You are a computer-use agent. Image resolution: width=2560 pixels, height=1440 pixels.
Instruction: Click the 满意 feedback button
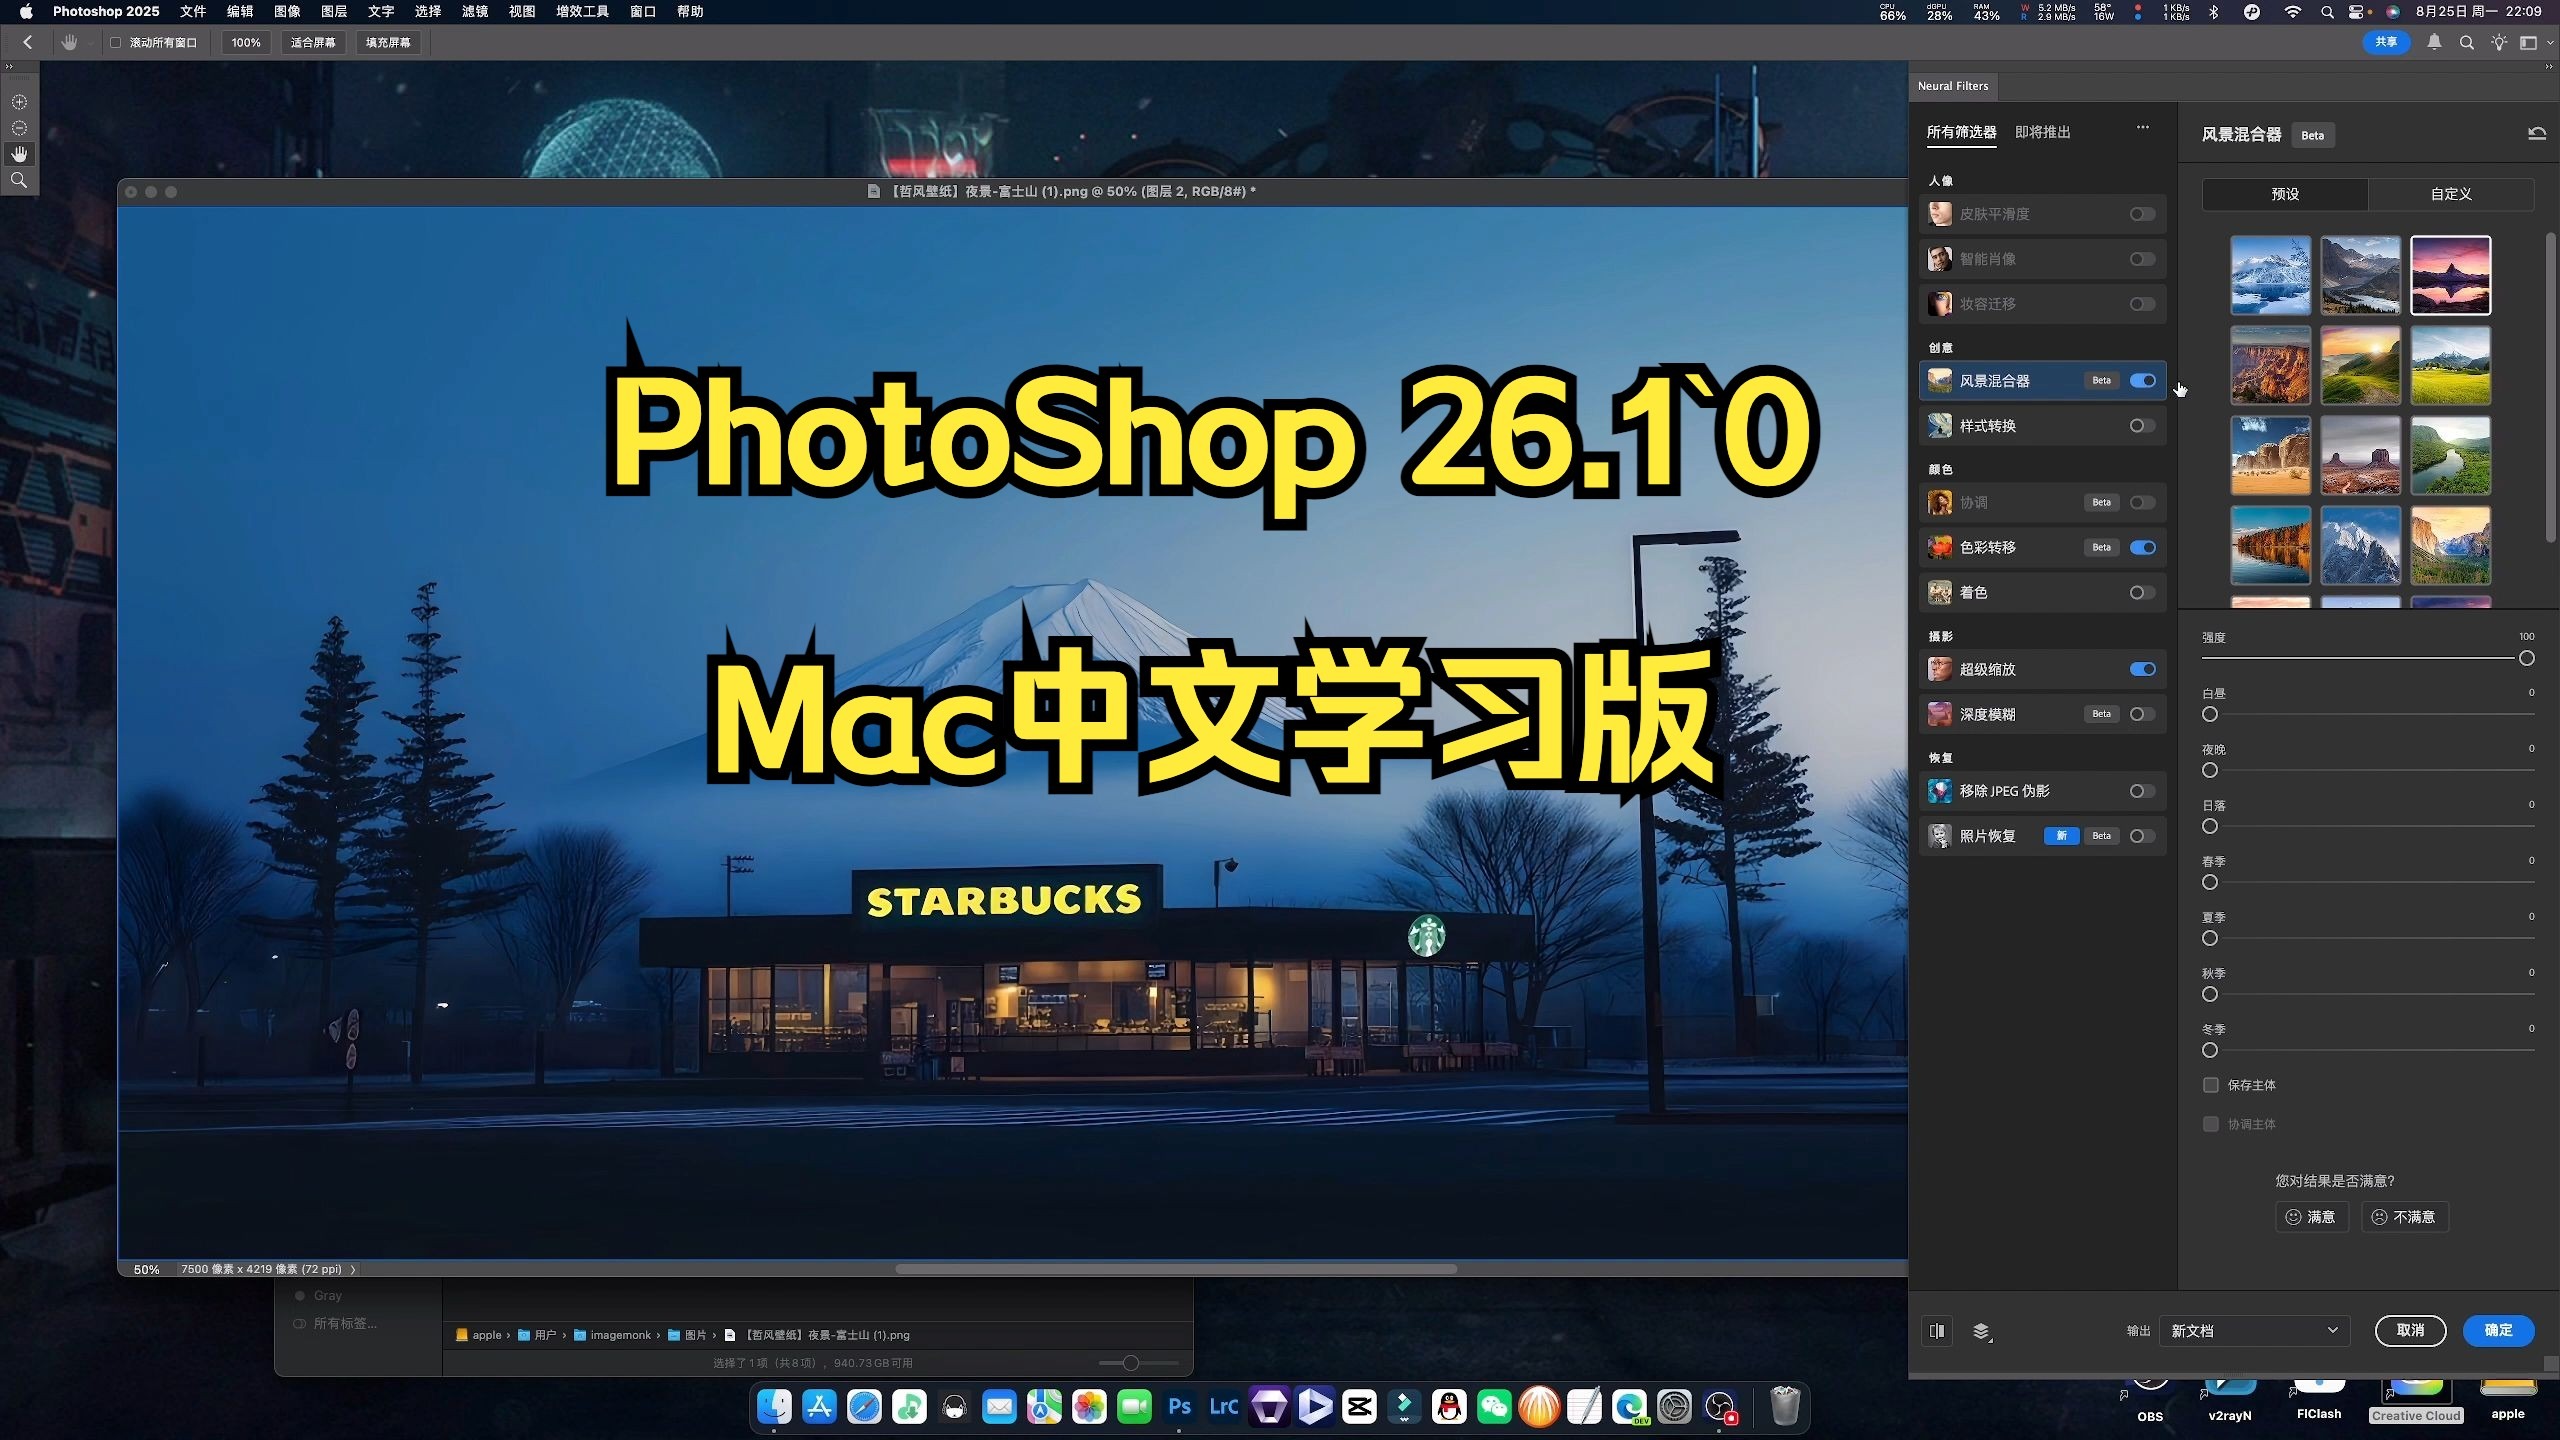click(x=2312, y=1217)
